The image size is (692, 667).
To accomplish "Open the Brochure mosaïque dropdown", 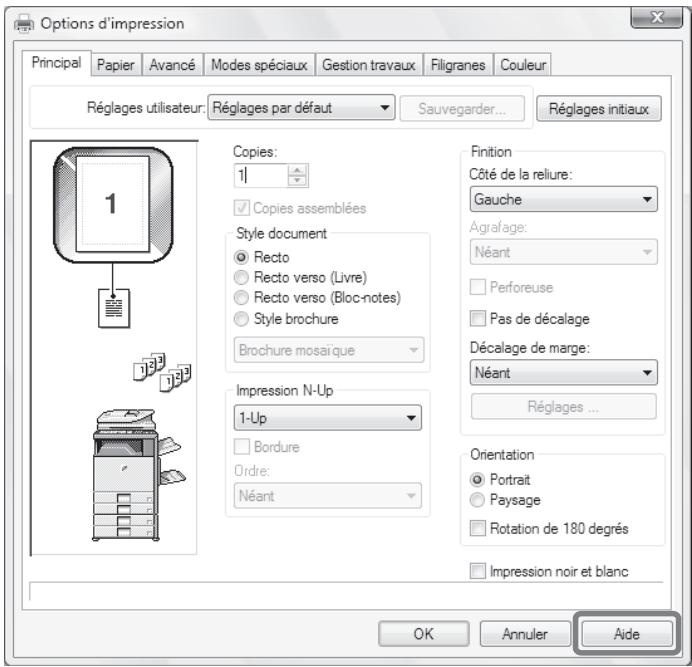I will click(x=329, y=350).
